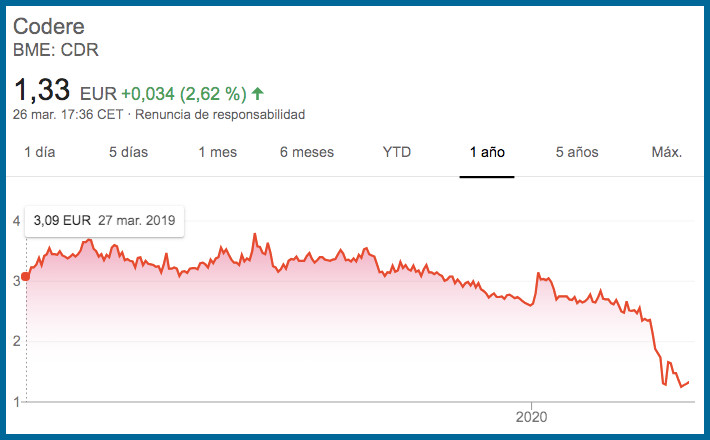The width and height of the screenshot is (710, 440).
Task: Click the '1 año' tab
Action: click(487, 152)
